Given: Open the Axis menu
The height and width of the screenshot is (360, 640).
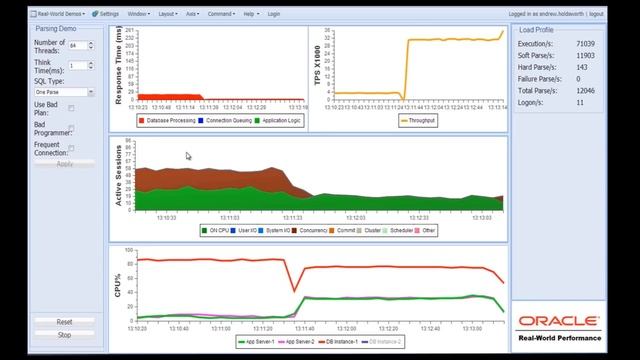Looking at the screenshot, I should [193, 14].
